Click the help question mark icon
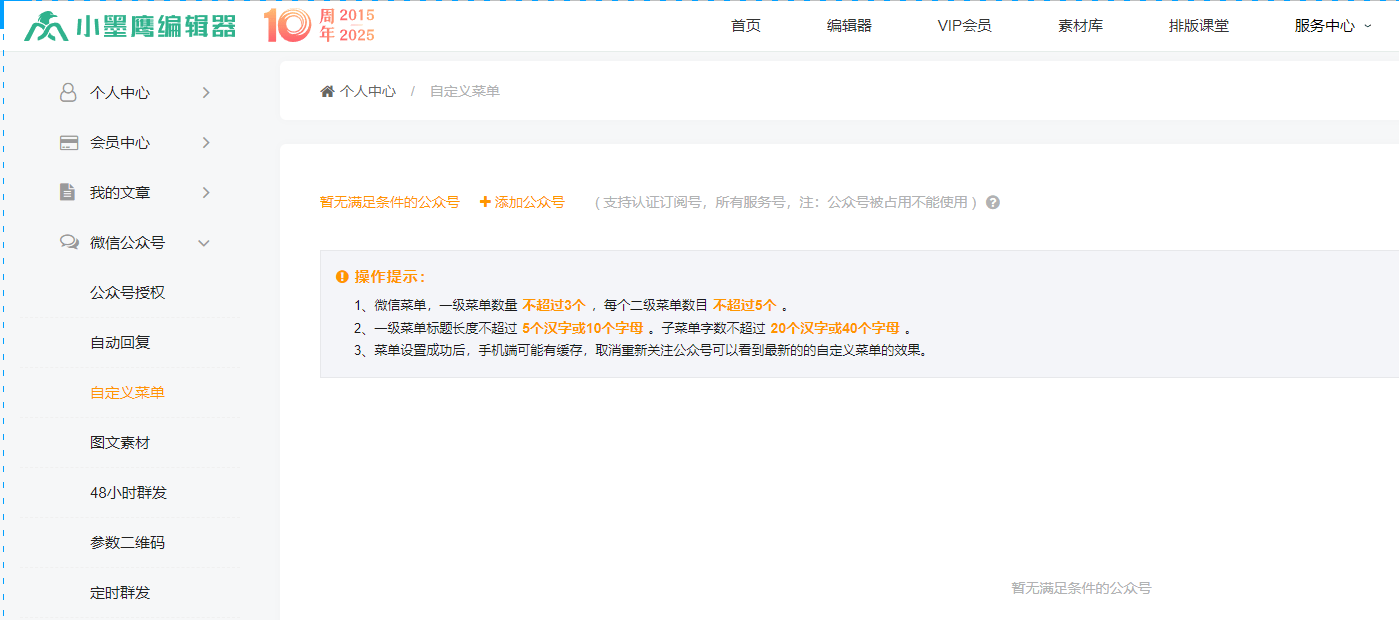Viewport: 1399px width, 620px height. [x=993, y=202]
